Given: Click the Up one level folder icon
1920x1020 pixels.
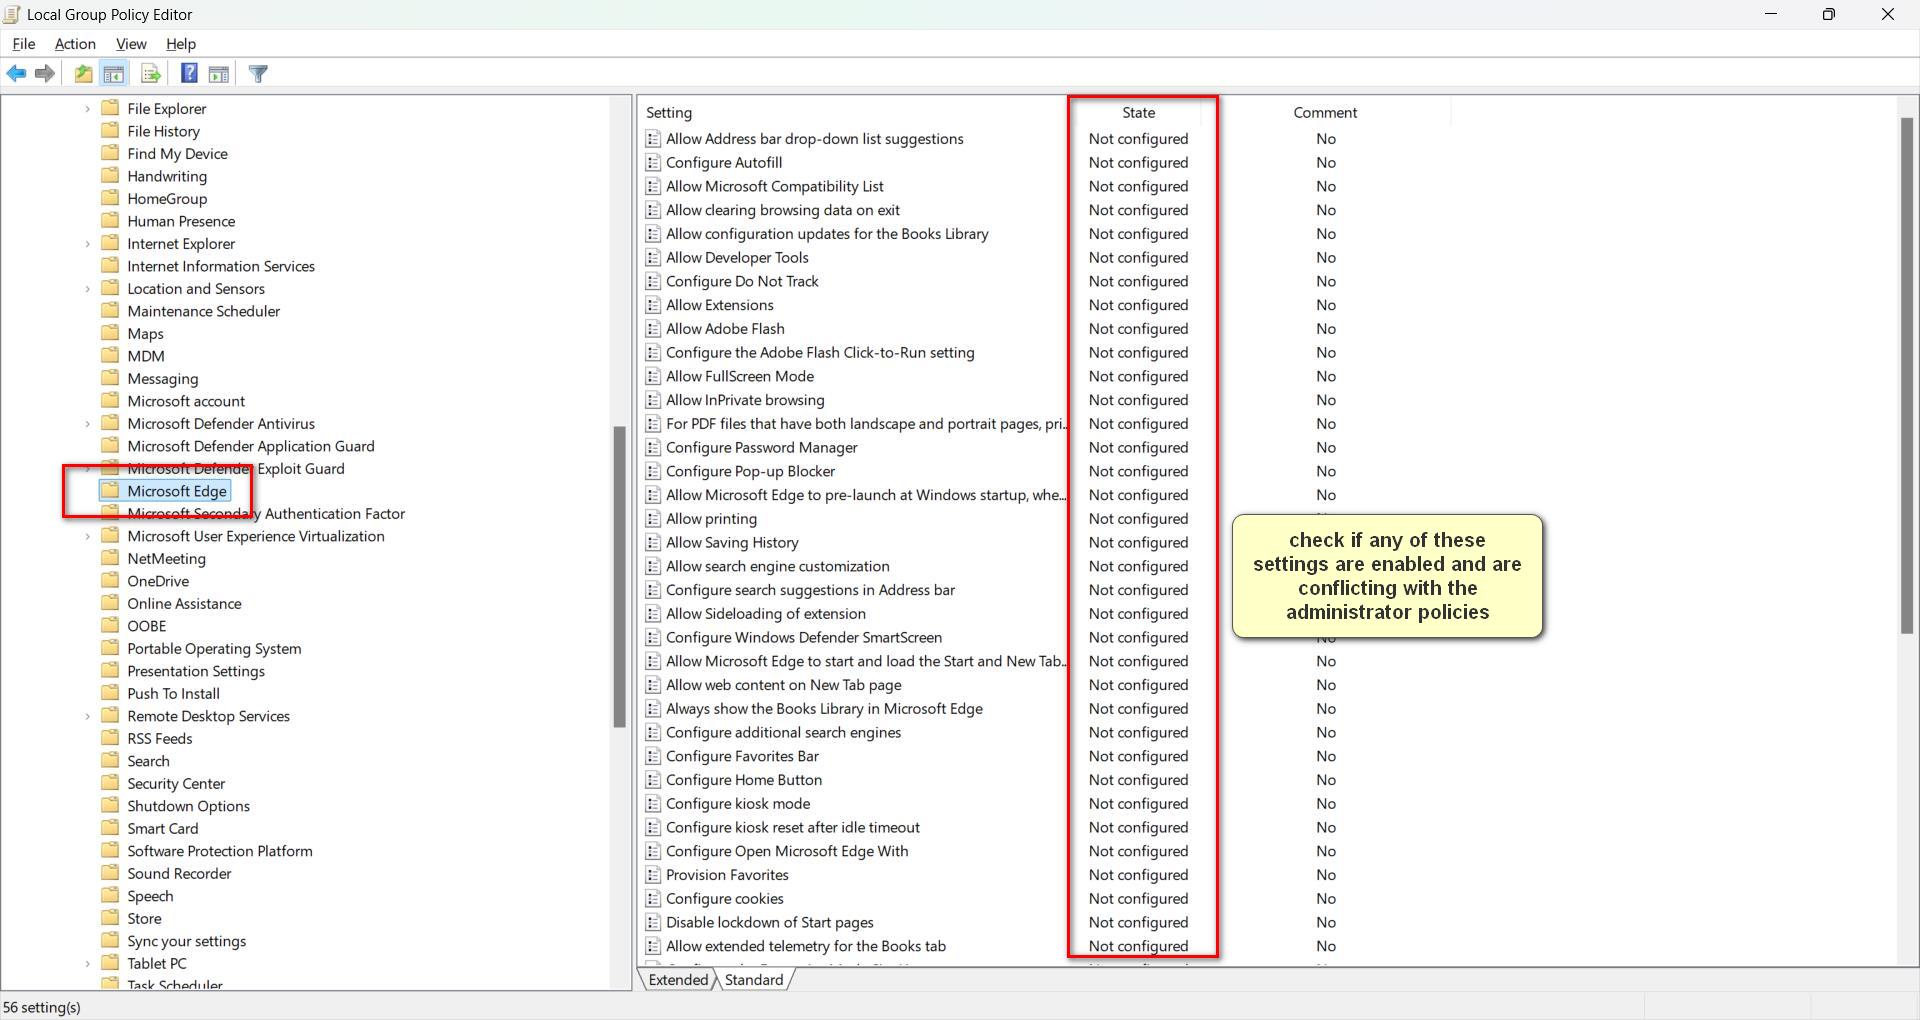Looking at the screenshot, I should pos(83,73).
